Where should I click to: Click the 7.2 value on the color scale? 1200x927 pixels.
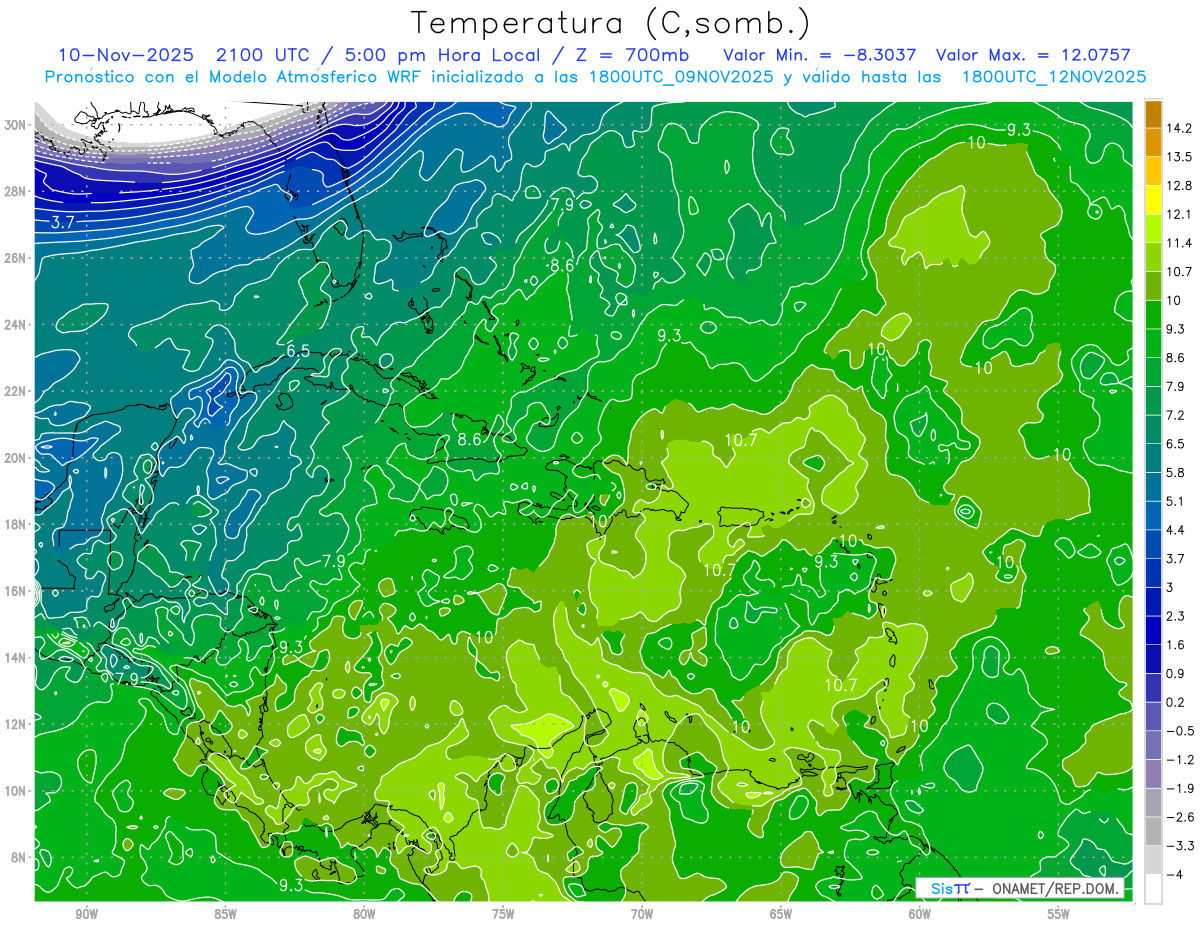1176,415
